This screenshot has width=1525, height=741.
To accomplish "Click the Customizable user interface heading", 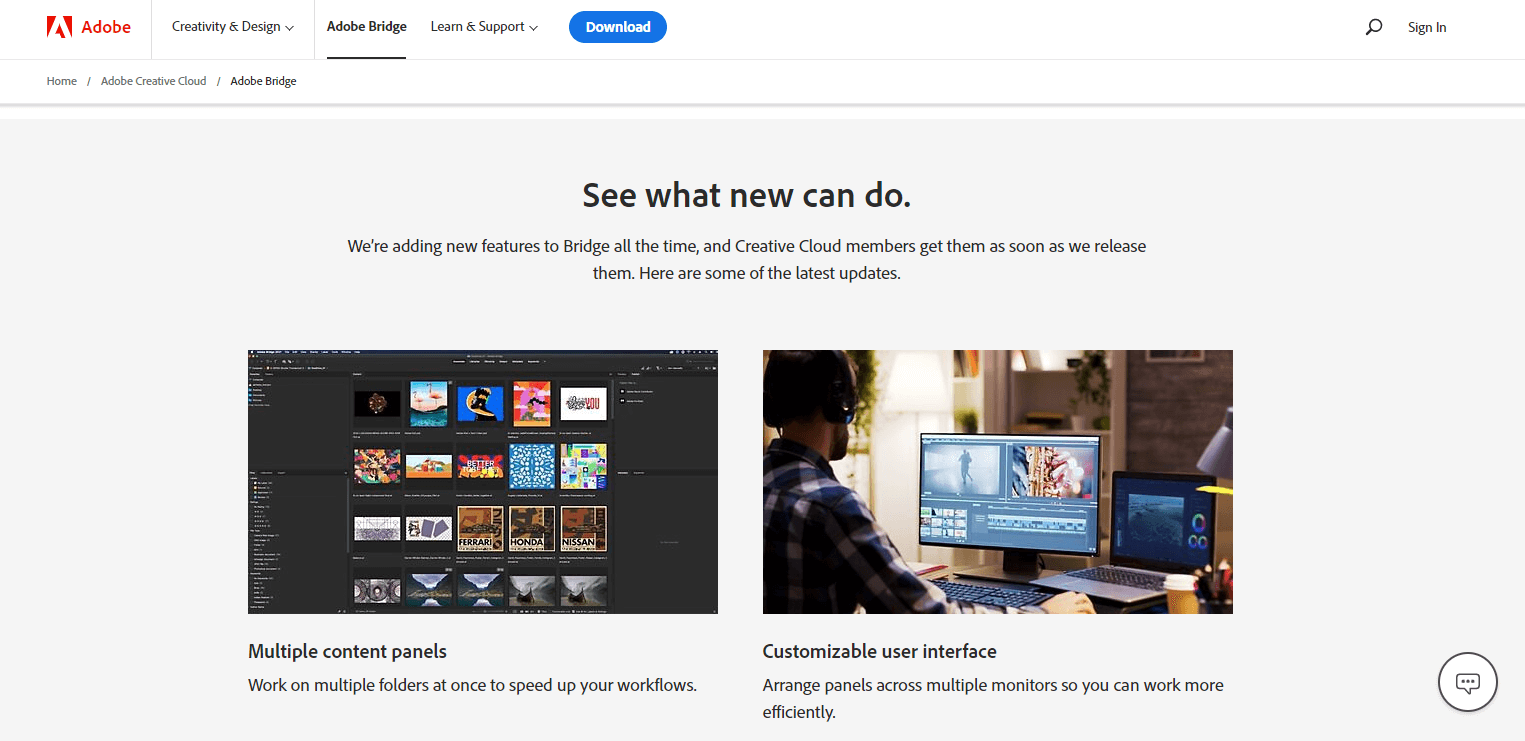I will click(880, 651).
